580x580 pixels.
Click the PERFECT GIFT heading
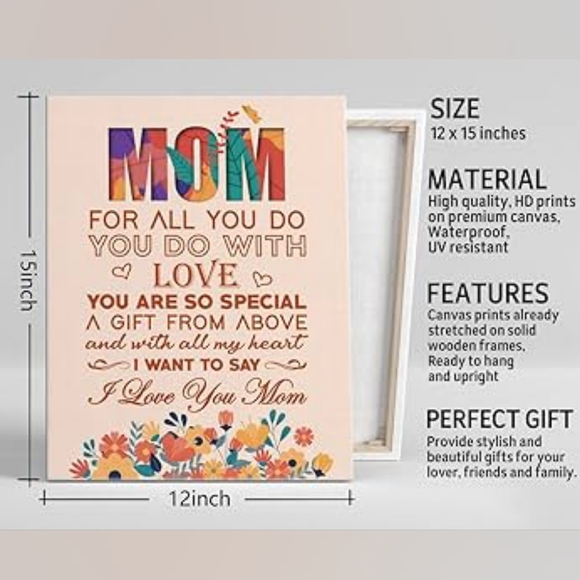click(x=499, y=419)
